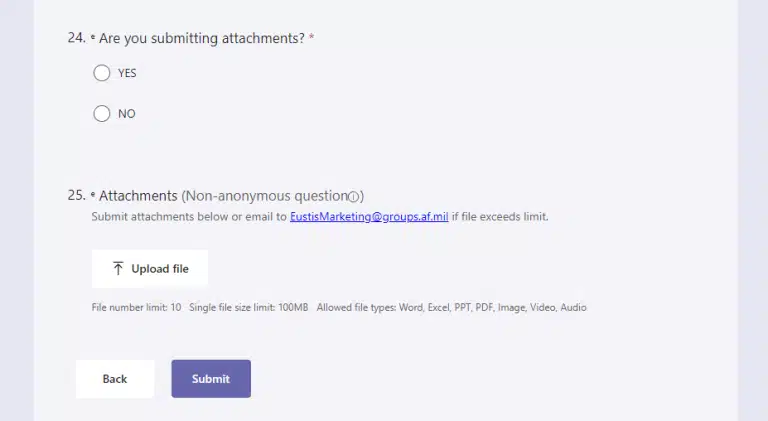Image resolution: width=768 pixels, height=421 pixels.
Task: Click the "Single file size limit: 100MB" text
Action: tap(249, 307)
